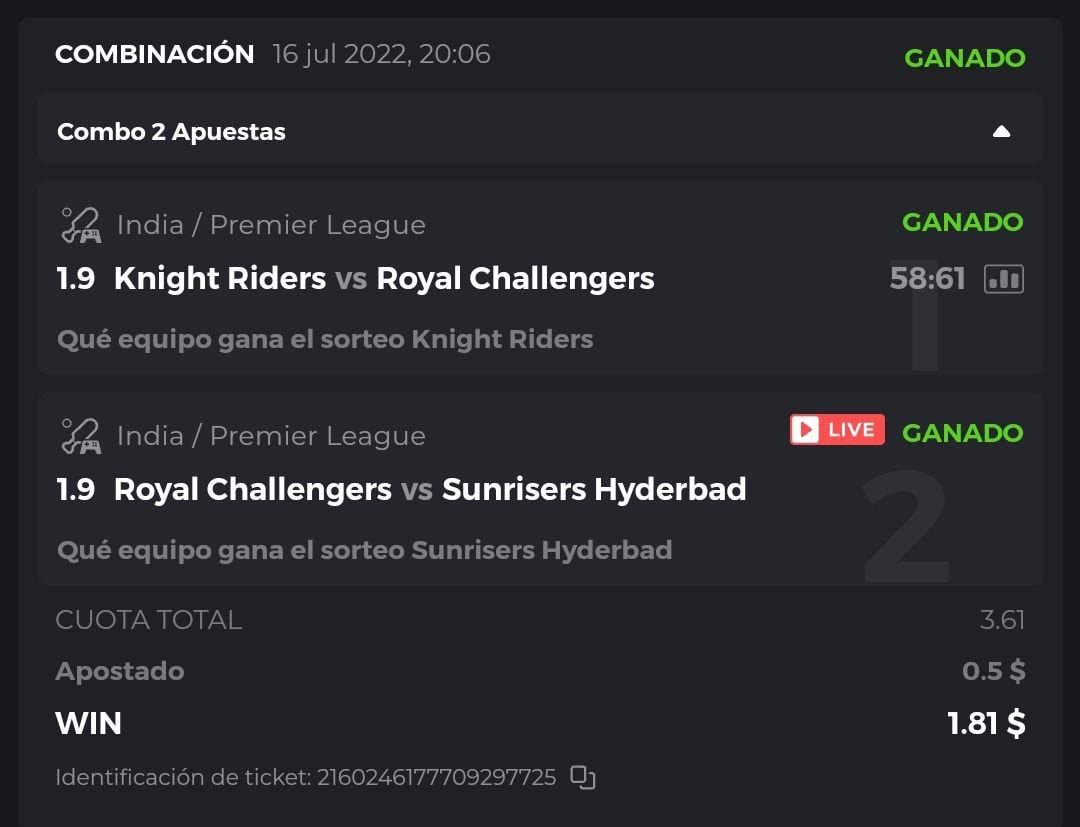Click the WIN amount 1.81 $
The image size is (1080, 827).
986,723
